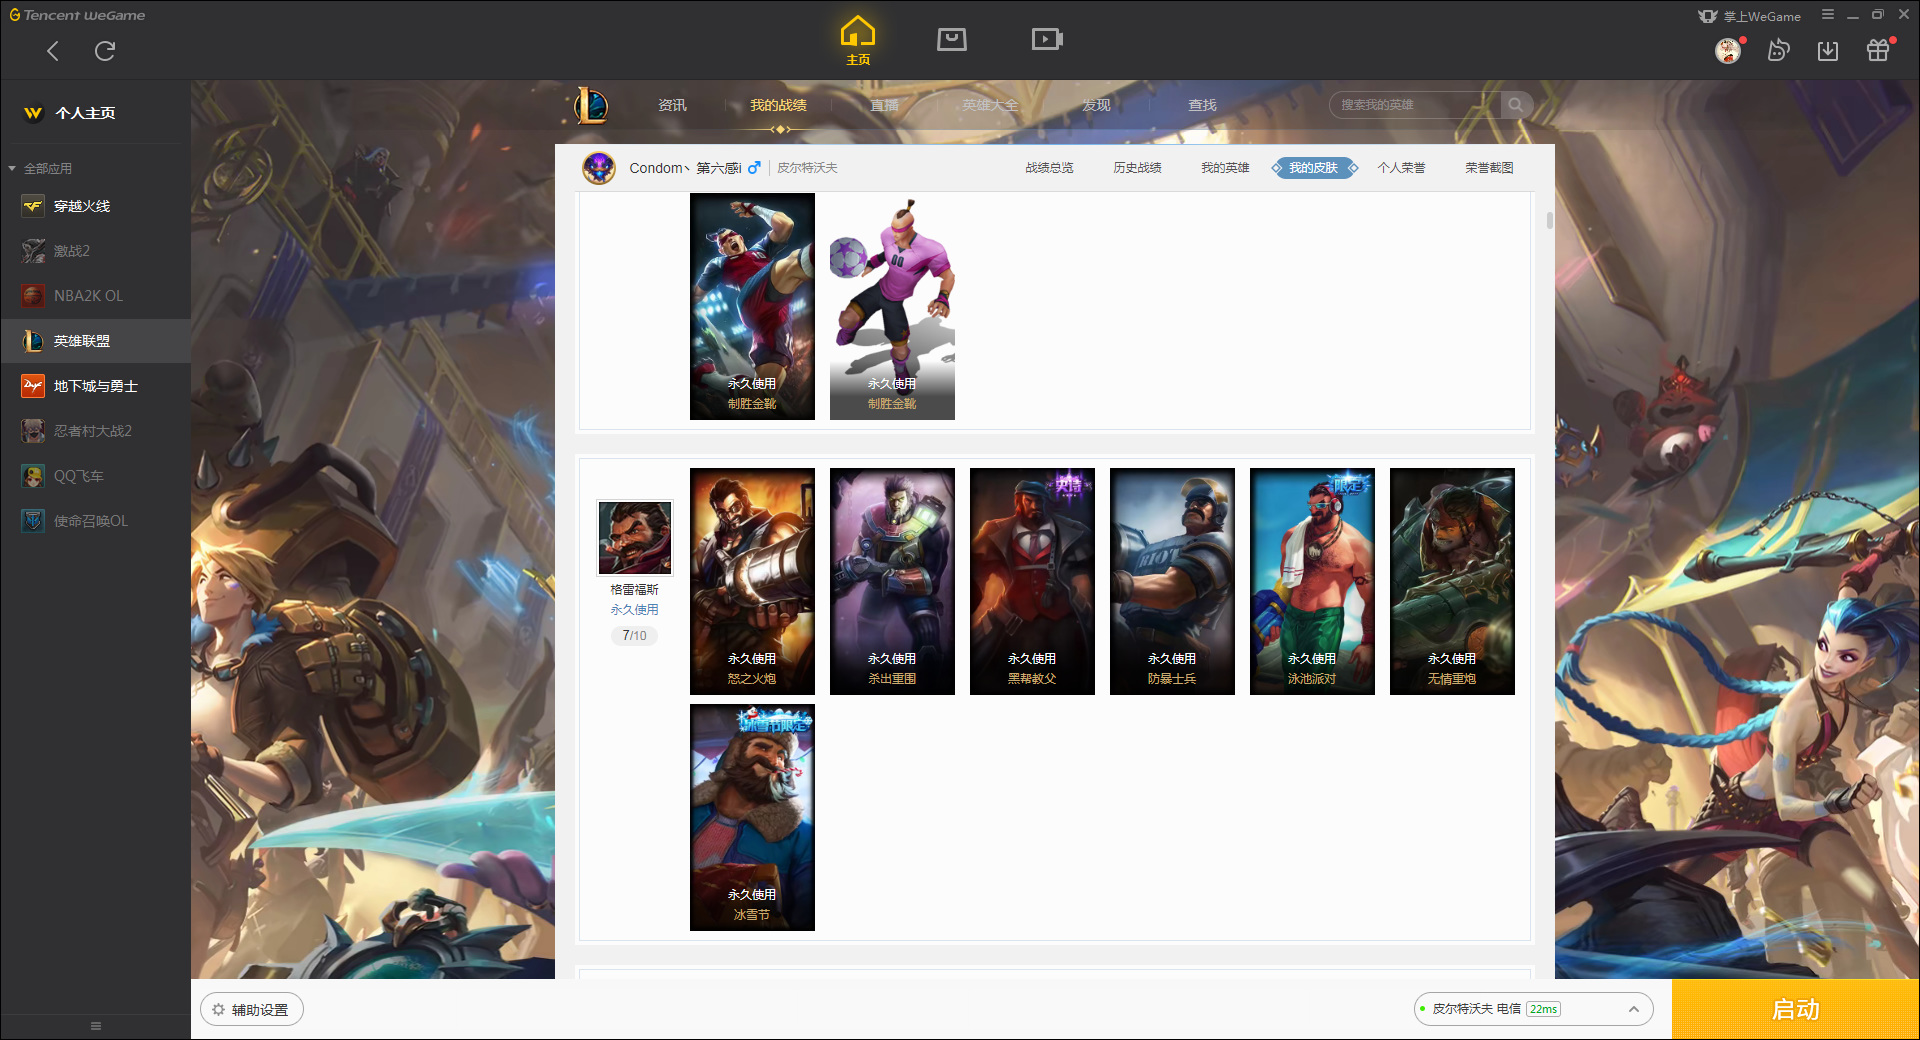Click the search magnifier button
Screen dimensions: 1920x1040
pos(1516,105)
